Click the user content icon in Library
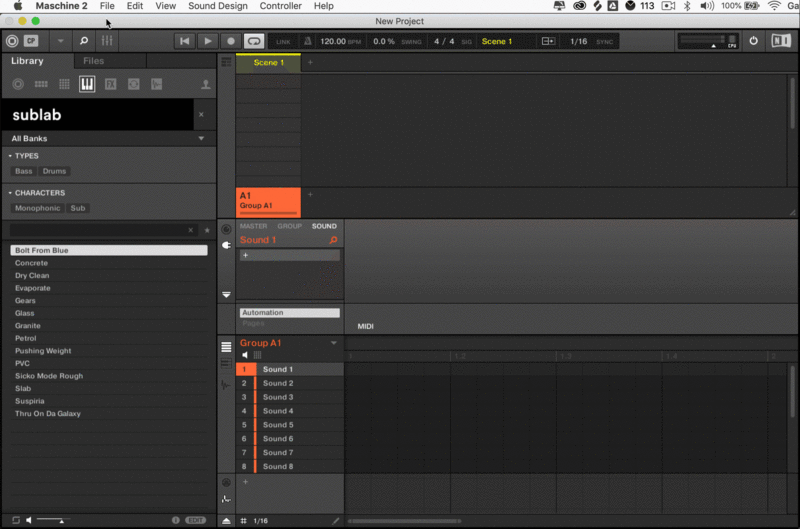This screenshot has width=800, height=529. (206, 84)
